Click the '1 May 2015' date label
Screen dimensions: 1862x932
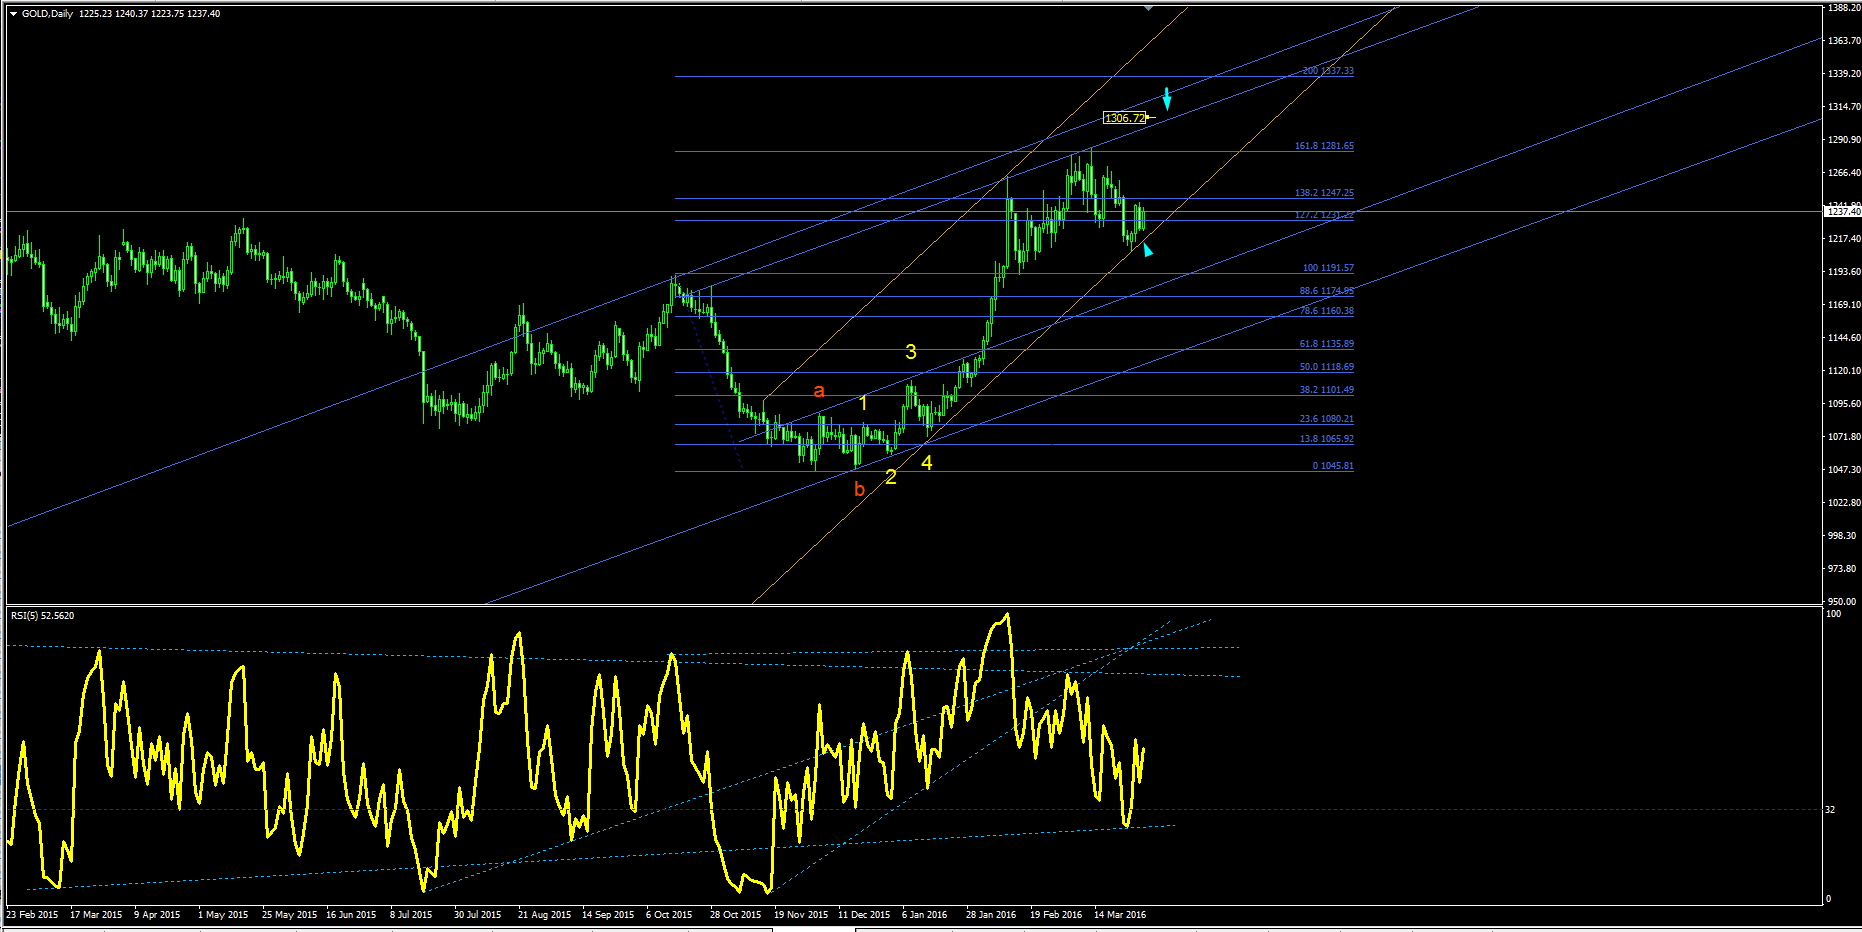(223, 915)
